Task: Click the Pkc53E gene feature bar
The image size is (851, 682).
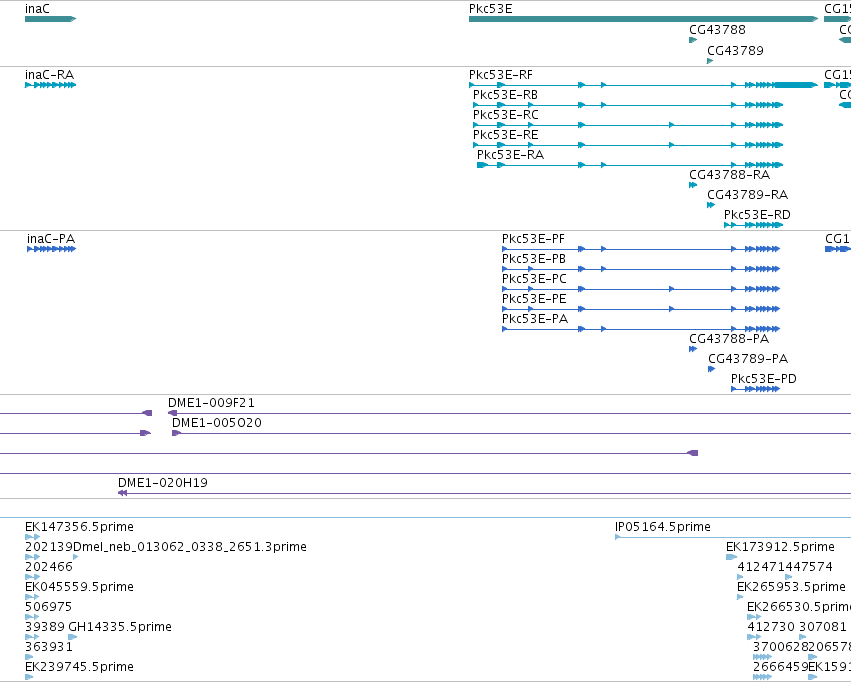Action: tap(643, 19)
